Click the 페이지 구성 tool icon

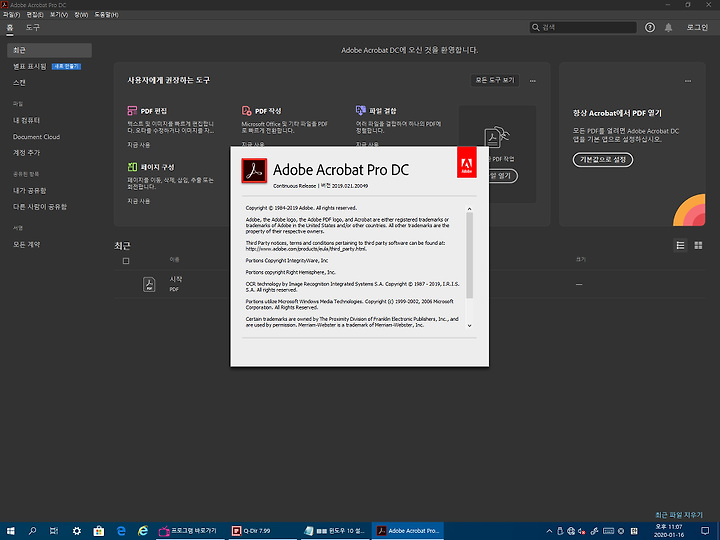[132, 167]
